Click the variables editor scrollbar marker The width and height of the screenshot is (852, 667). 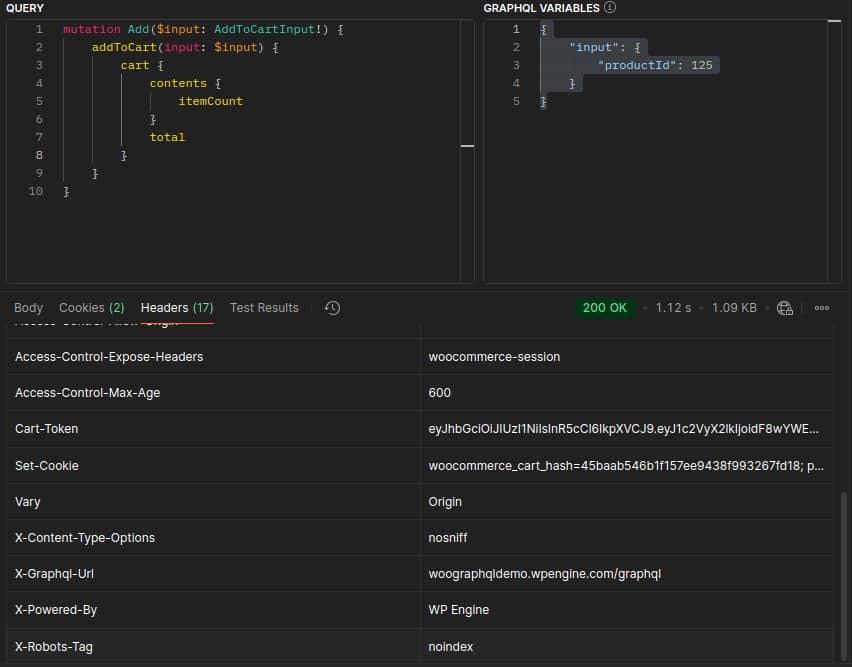point(835,21)
